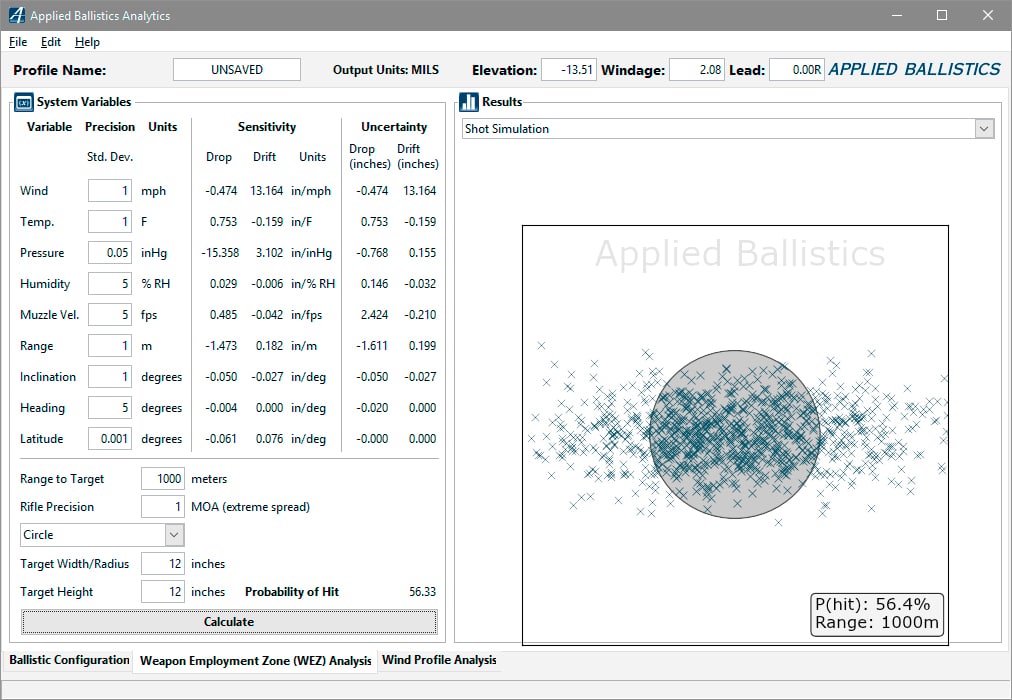Click the Inclination precision input field
This screenshot has width=1012, height=700.
[x=110, y=377]
